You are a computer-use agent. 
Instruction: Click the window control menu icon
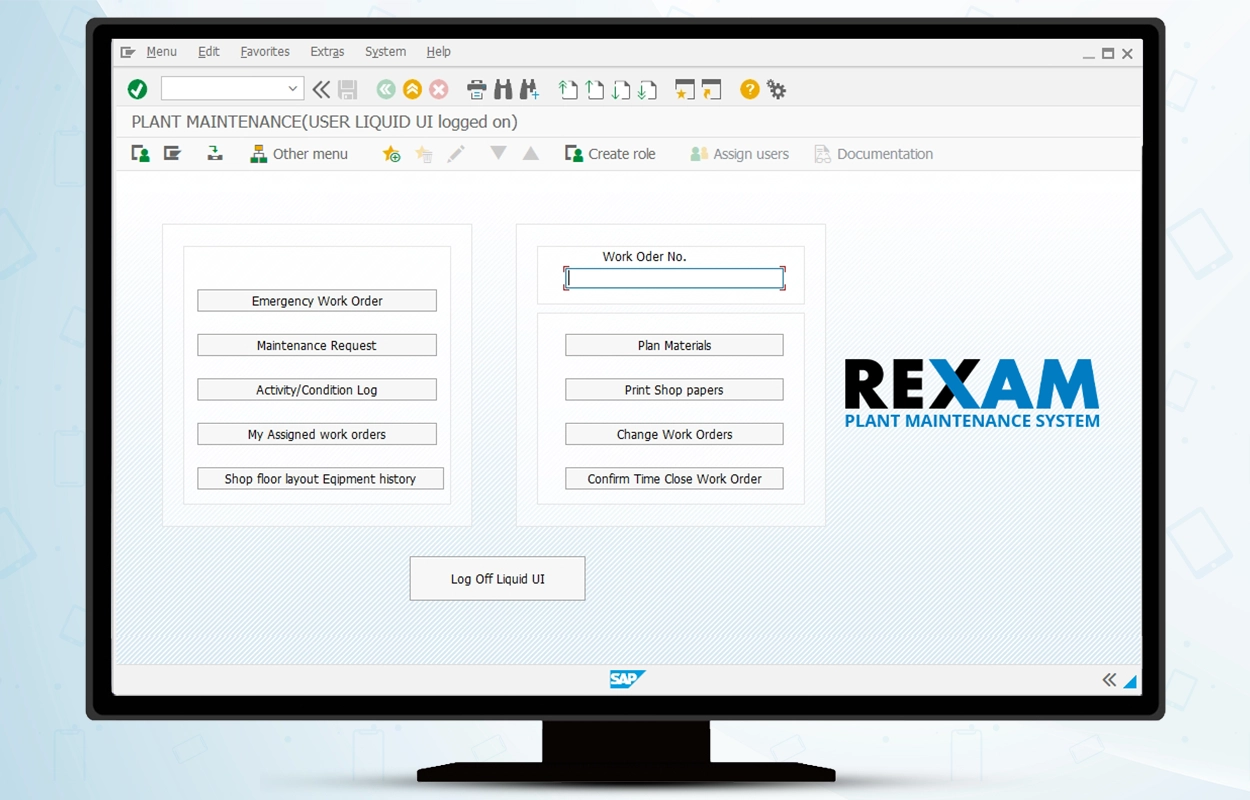pyautogui.click(x=127, y=52)
